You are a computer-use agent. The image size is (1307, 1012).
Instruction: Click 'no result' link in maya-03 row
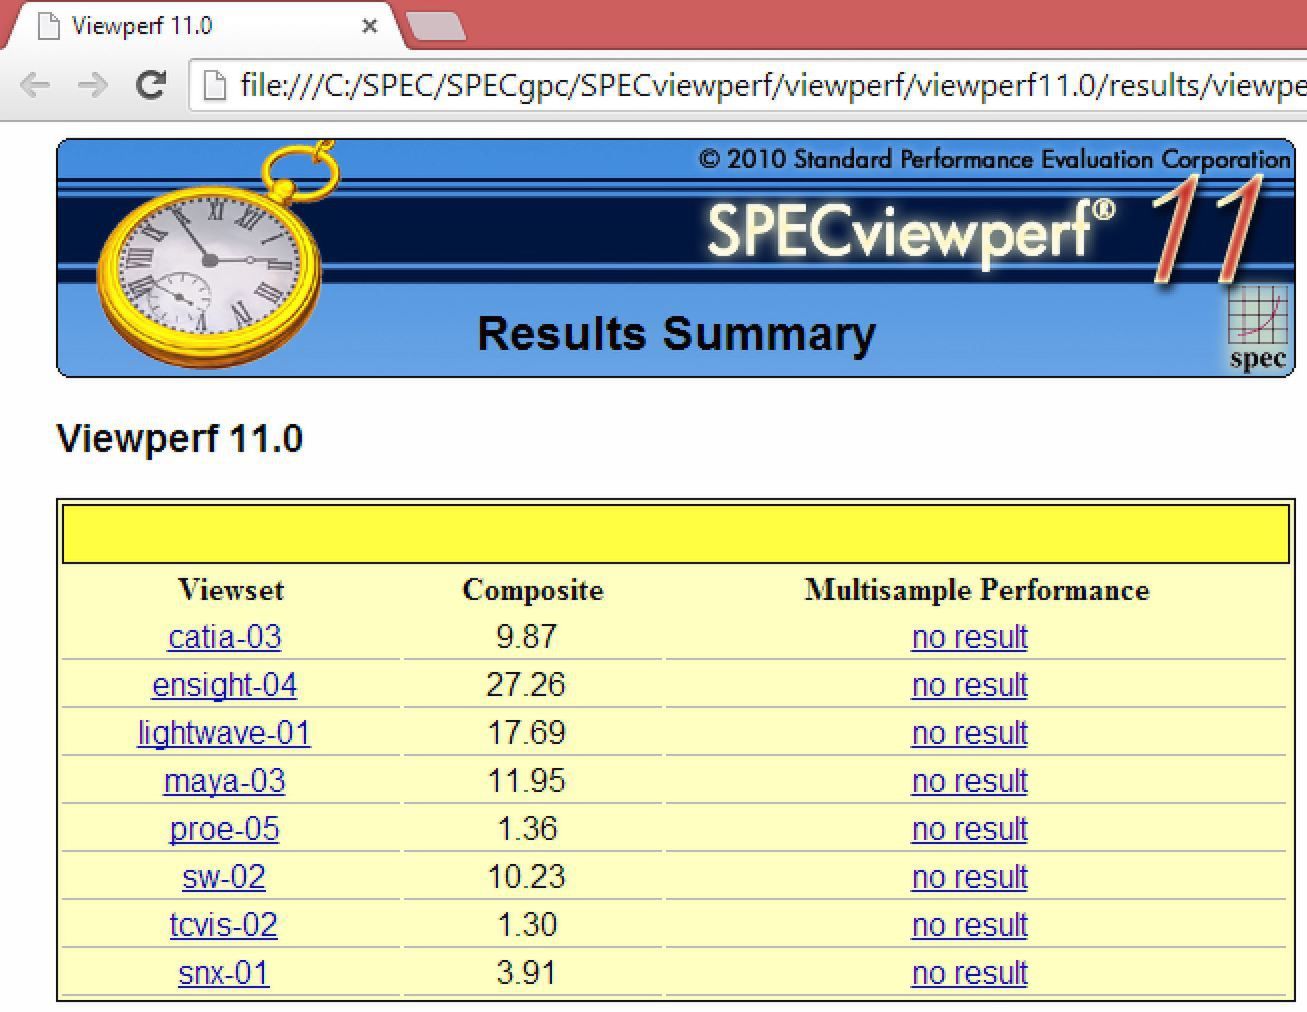970,781
